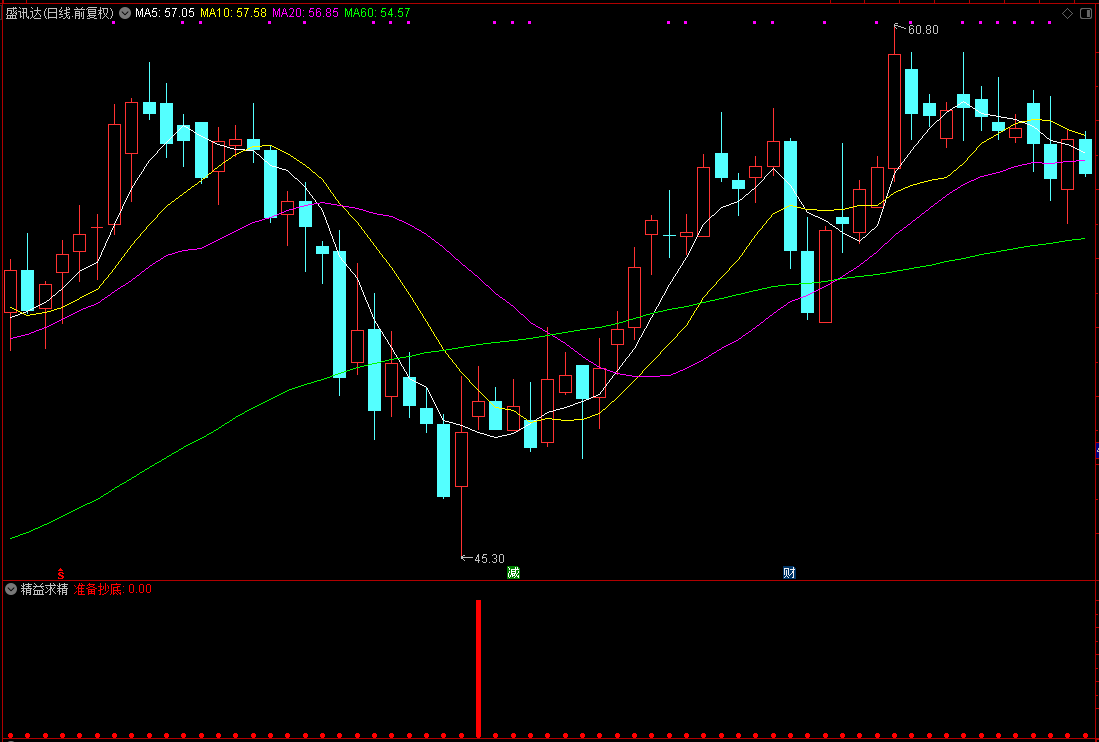This screenshot has width=1099, height=742.
Task: Select the MA20: 56.85 label
Action: 306,13
